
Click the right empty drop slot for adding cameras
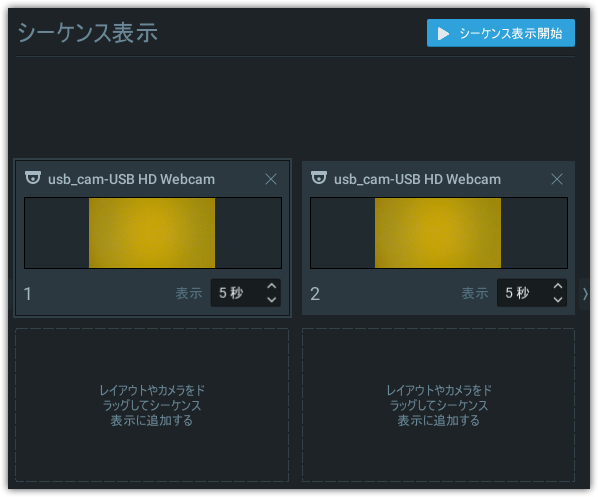coord(438,405)
